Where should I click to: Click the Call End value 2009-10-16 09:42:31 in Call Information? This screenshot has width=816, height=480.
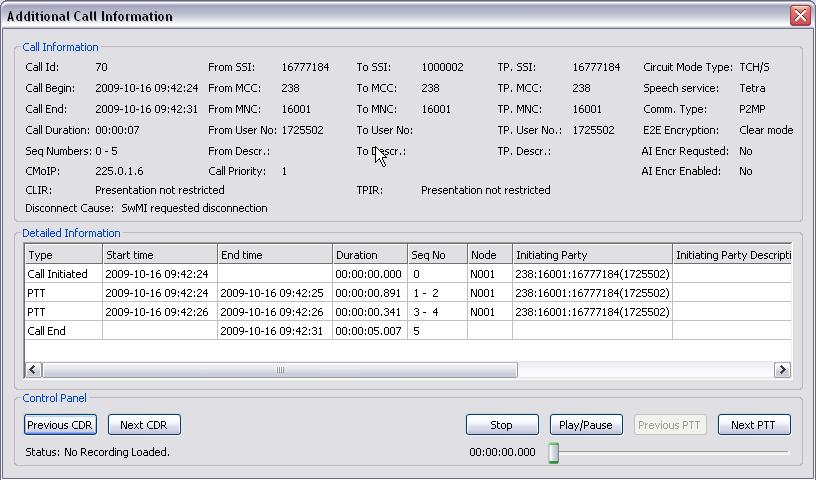pyautogui.click(x=147, y=109)
